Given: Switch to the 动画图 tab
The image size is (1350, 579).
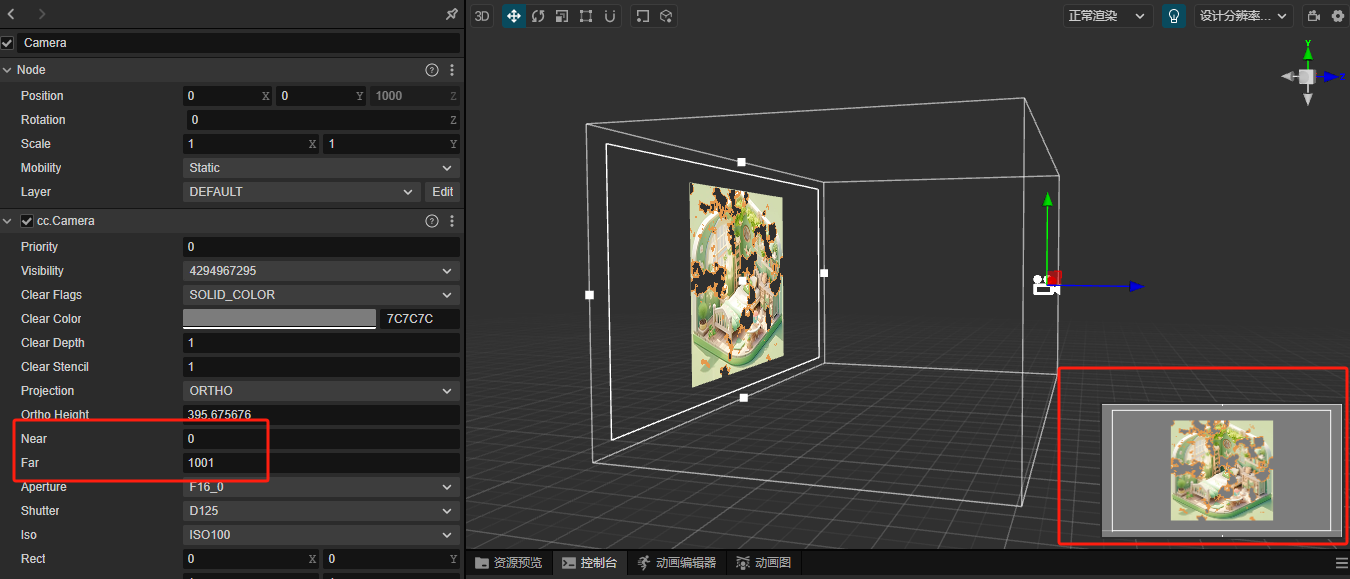Looking at the screenshot, I should click(764, 563).
